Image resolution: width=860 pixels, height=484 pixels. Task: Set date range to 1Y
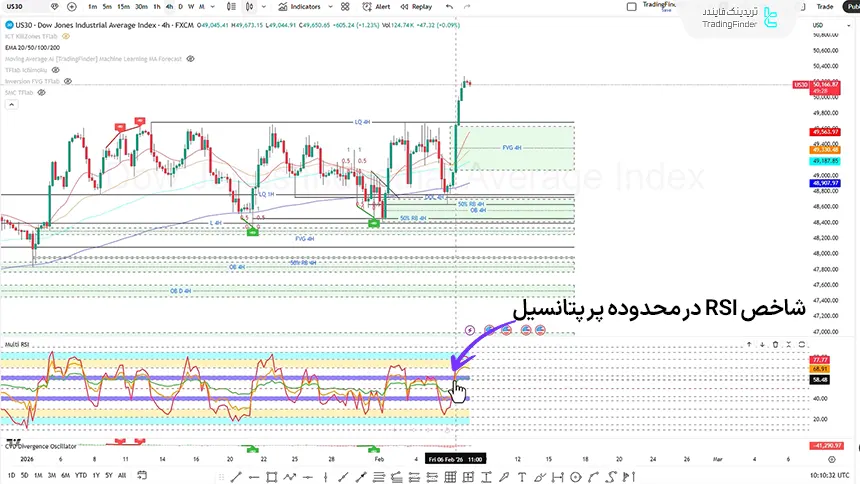[97, 475]
